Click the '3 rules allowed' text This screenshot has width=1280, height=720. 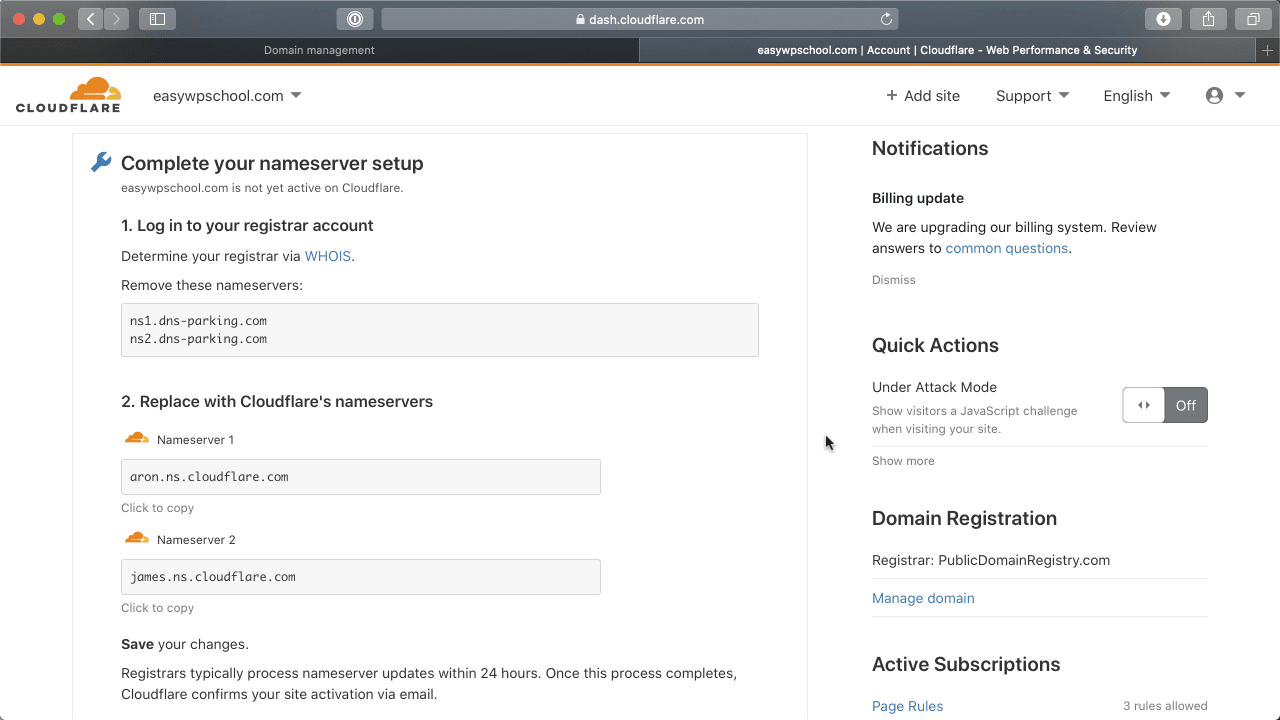point(1165,706)
